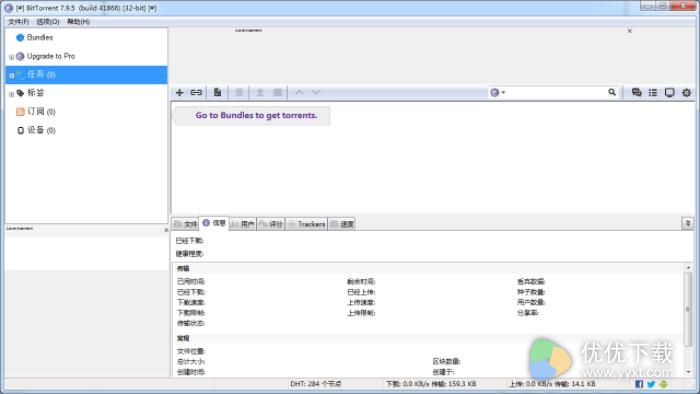Viewport: 700px width, 394px height.
Task: Close the sidebar advertisement panel
Action: pyautogui.click(x=166, y=230)
